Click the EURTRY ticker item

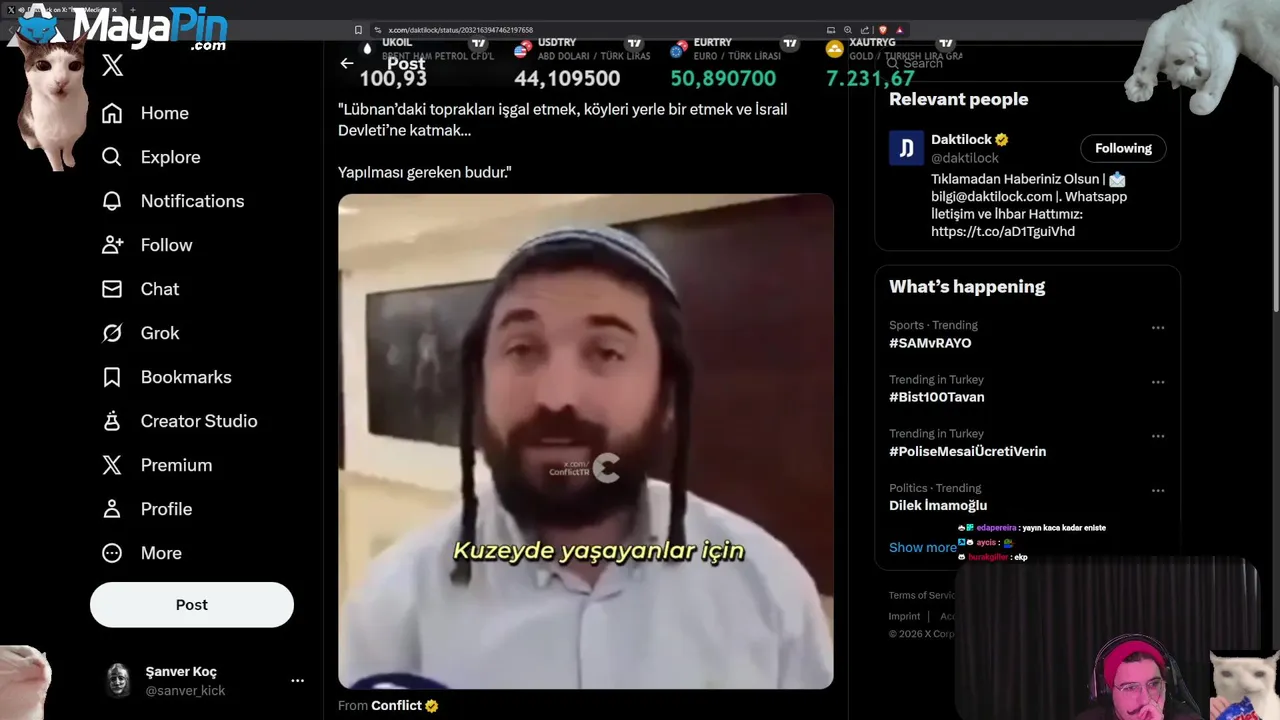737,65
